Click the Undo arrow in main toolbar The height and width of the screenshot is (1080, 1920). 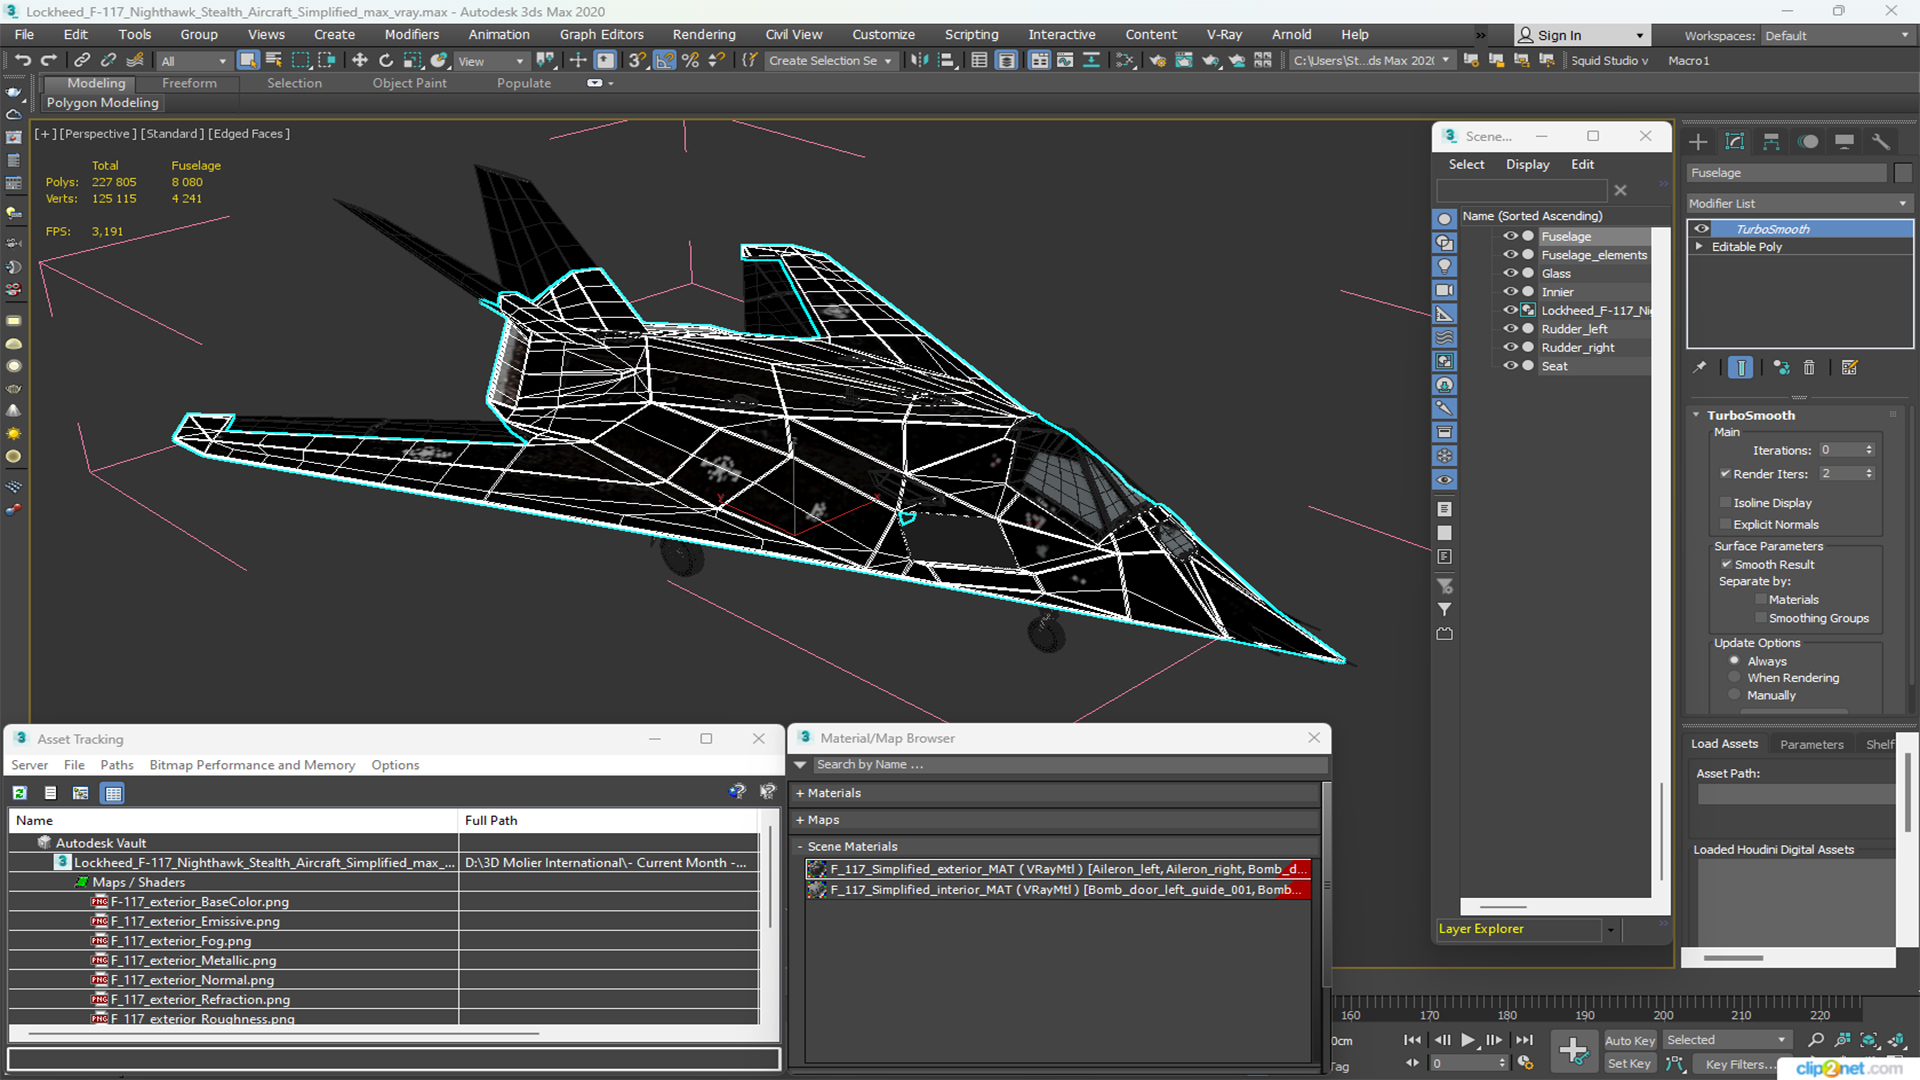coord(22,61)
